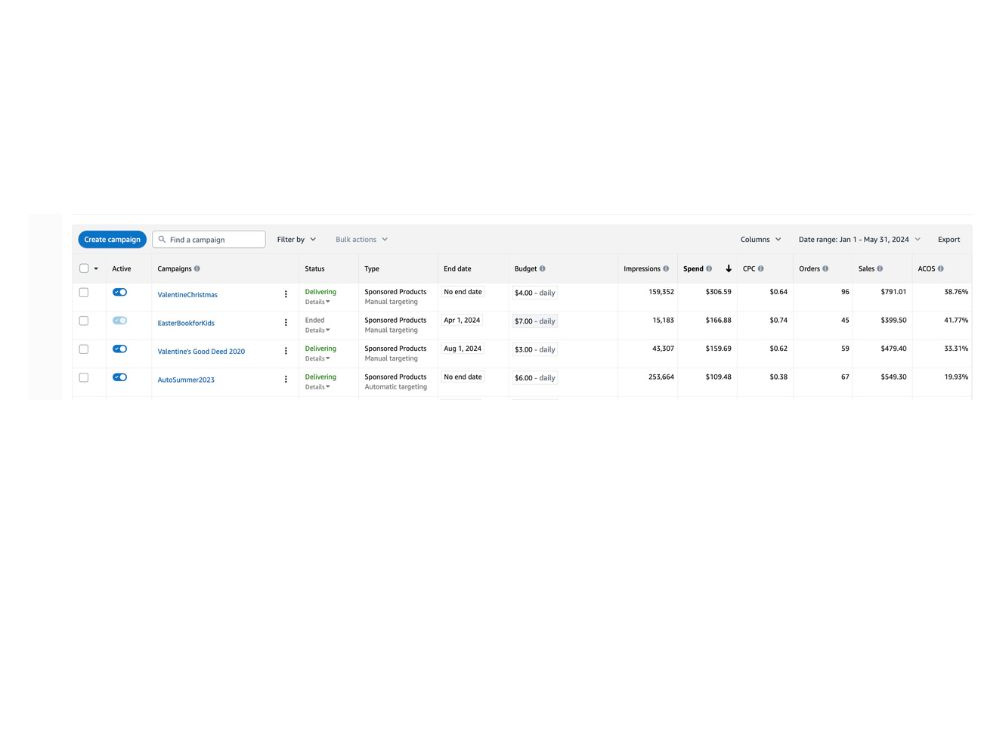Edit the $6.00 daily budget field
The image size is (1000, 750).
coord(534,378)
